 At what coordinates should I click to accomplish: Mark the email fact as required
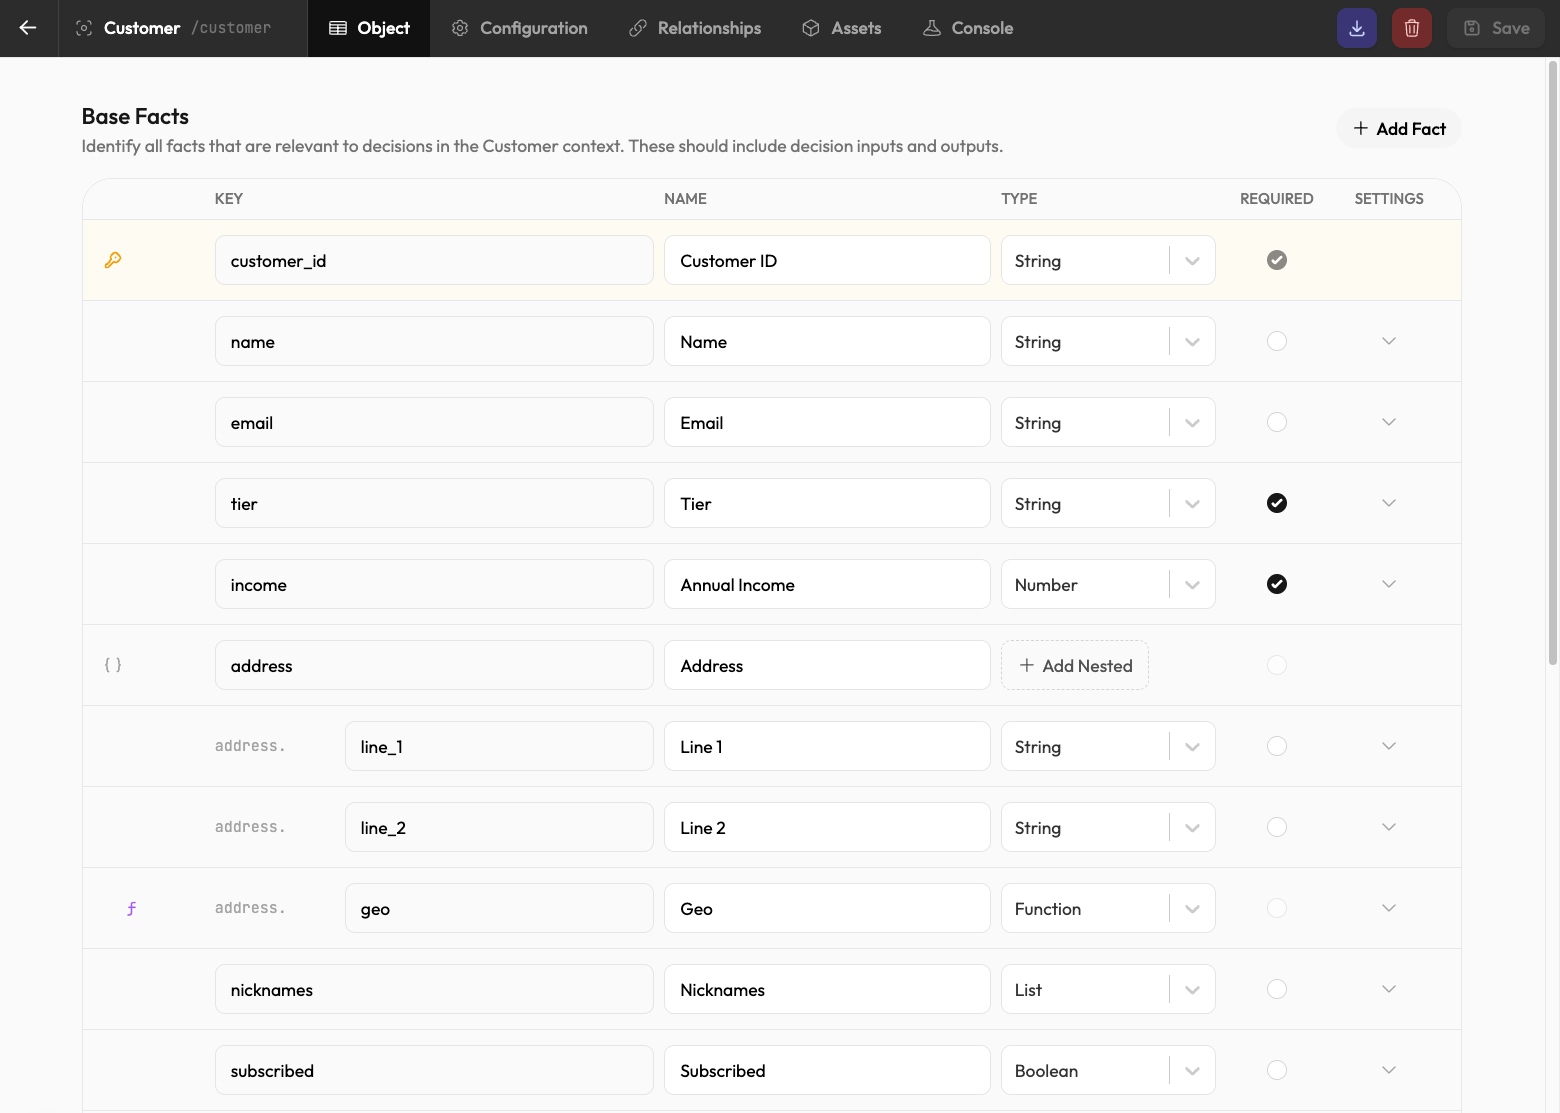pos(1277,422)
